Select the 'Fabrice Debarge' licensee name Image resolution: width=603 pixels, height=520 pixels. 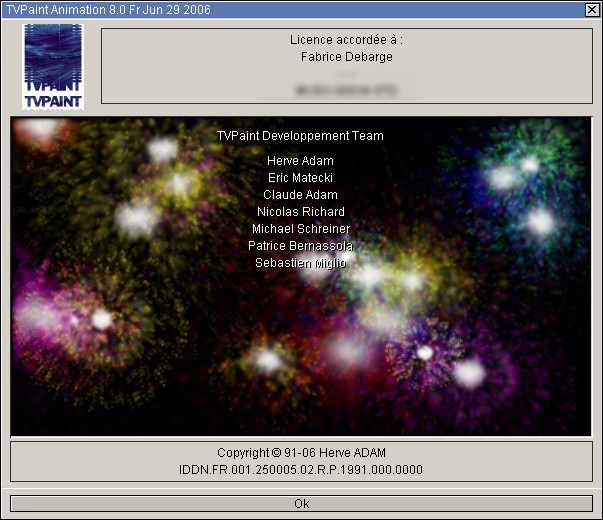(346, 57)
